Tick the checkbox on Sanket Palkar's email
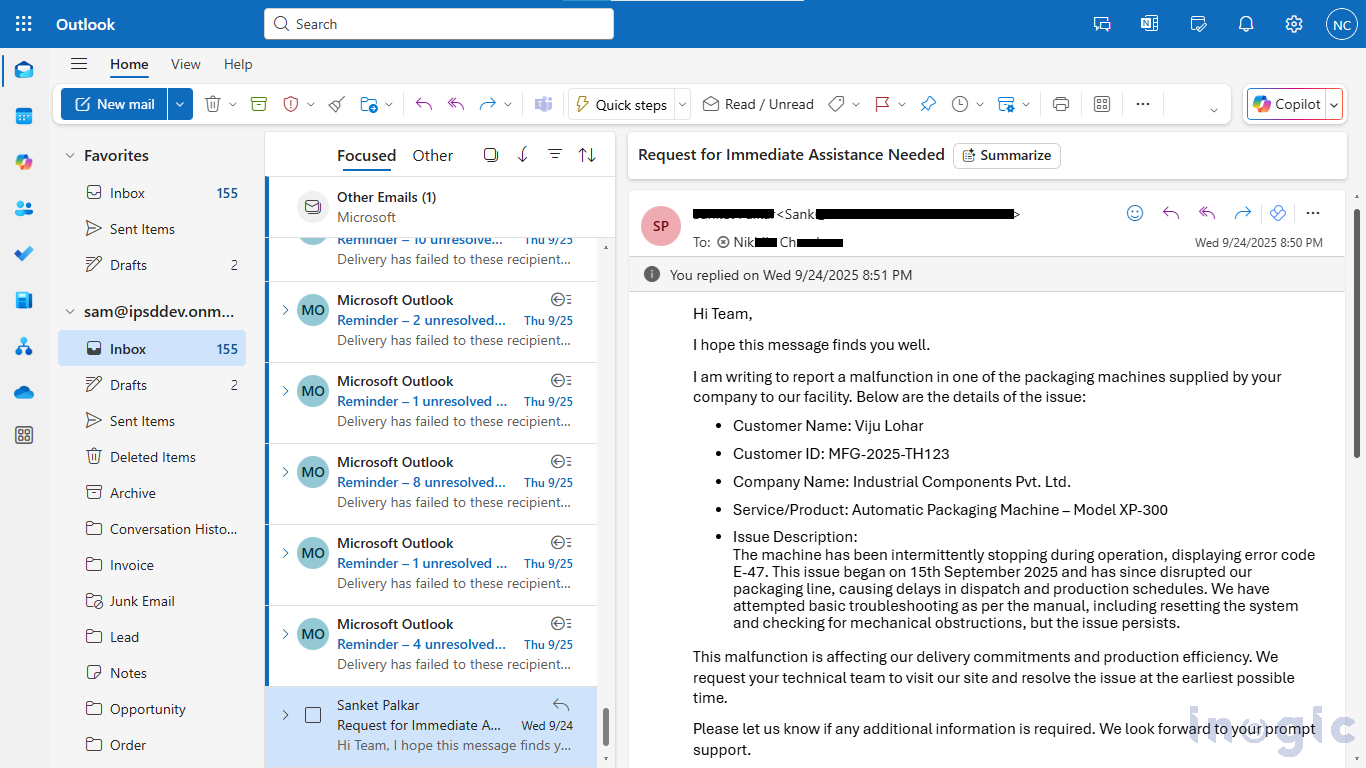The image size is (1366, 768). [313, 715]
